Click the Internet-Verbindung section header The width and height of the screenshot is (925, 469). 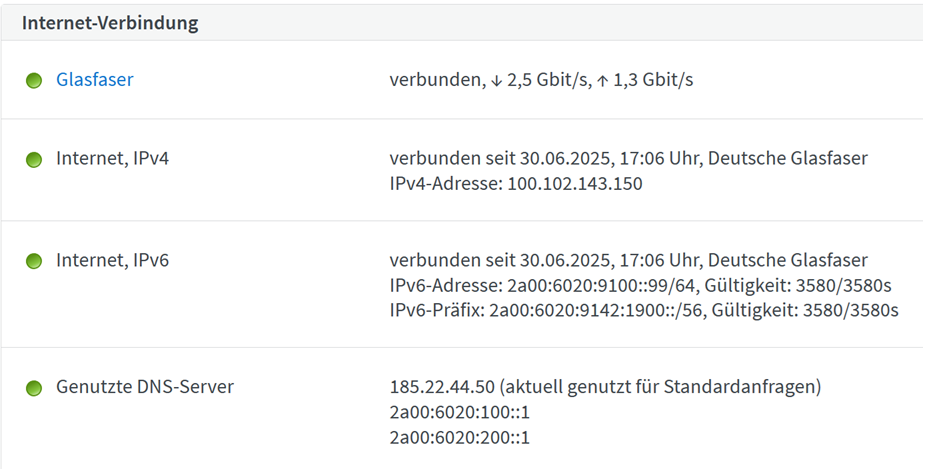tap(110, 23)
